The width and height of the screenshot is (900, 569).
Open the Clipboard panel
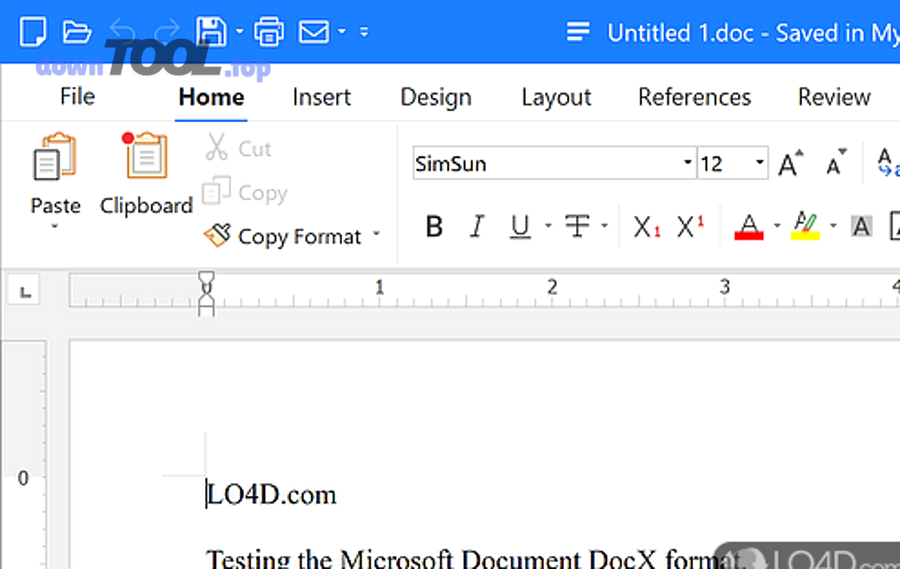click(146, 173)
